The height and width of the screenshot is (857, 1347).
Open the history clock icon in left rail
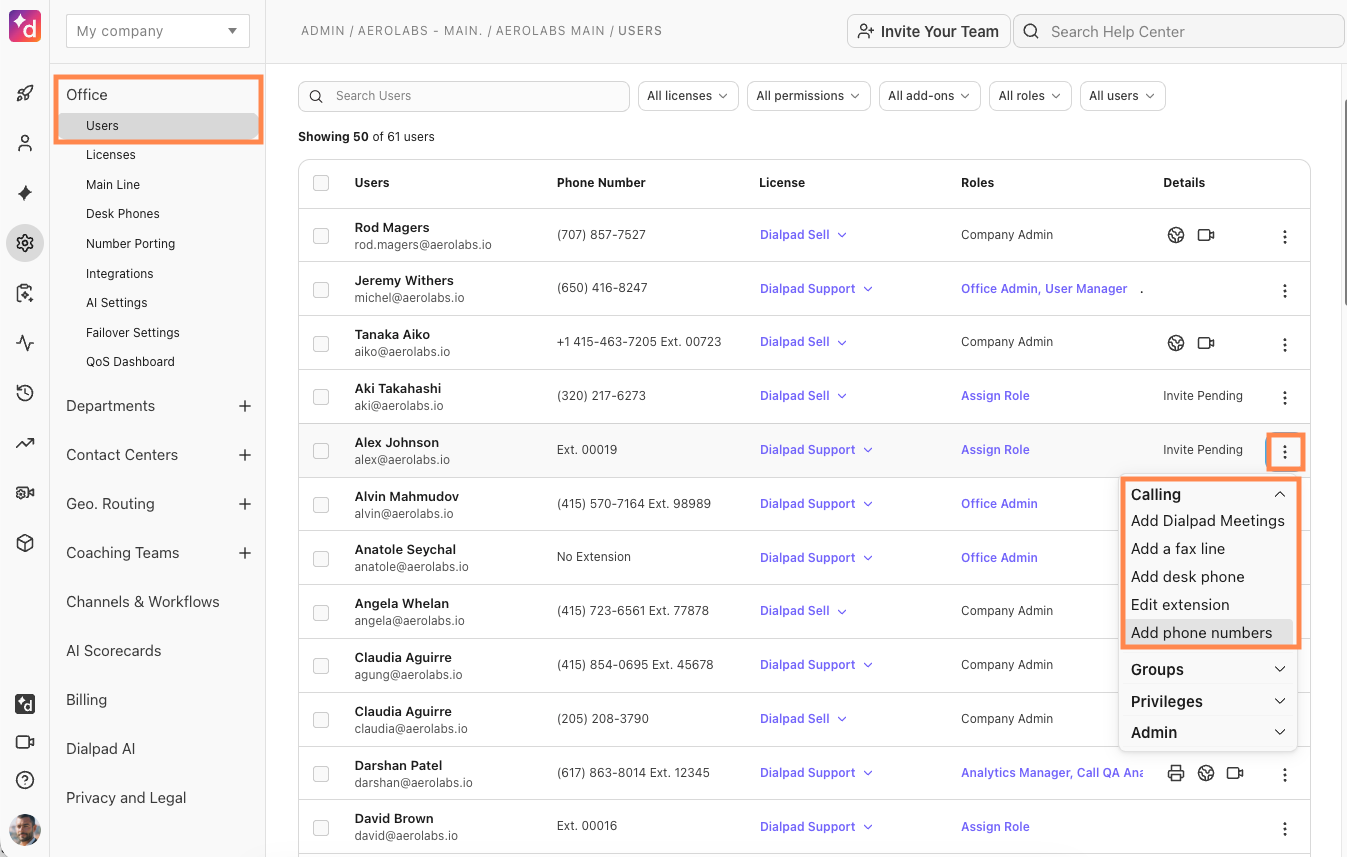click(25, 393)
